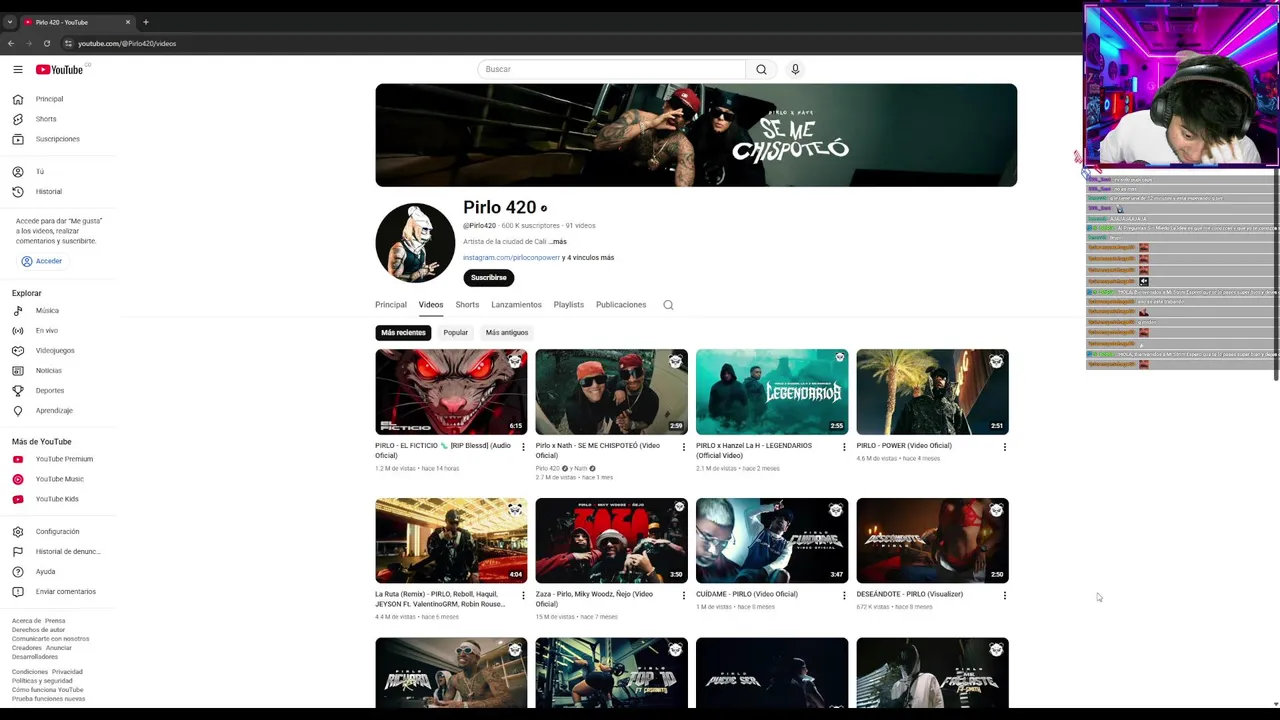Open the hamburger guide menu
This screenshot has height=720, width=1280.
tap(18, 69)
